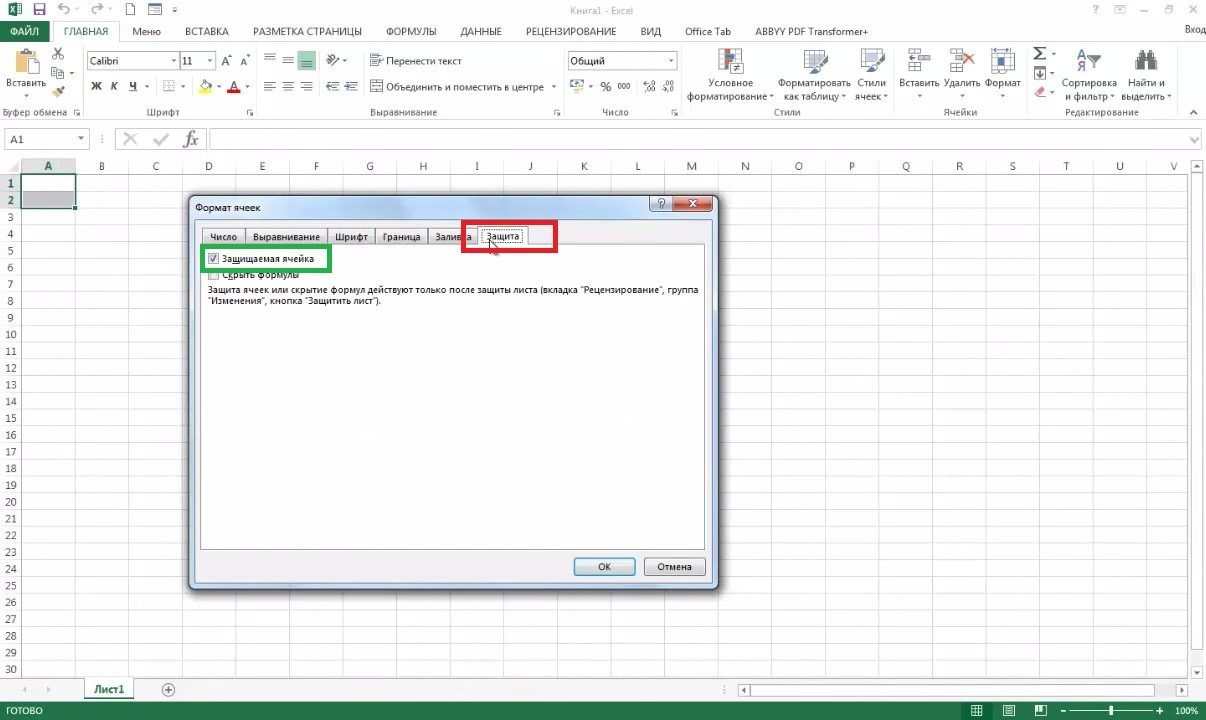Confirm dialog with the ОК button

pos(604,566)
